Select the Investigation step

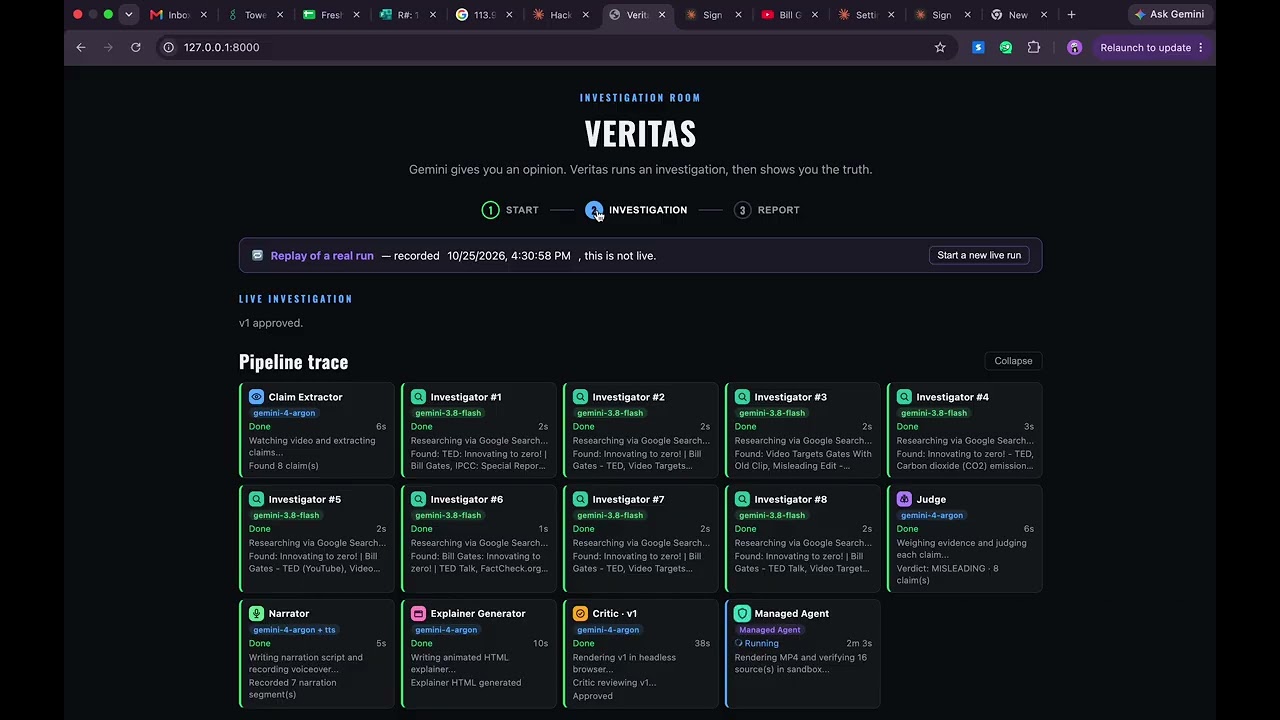click(637, 210)
